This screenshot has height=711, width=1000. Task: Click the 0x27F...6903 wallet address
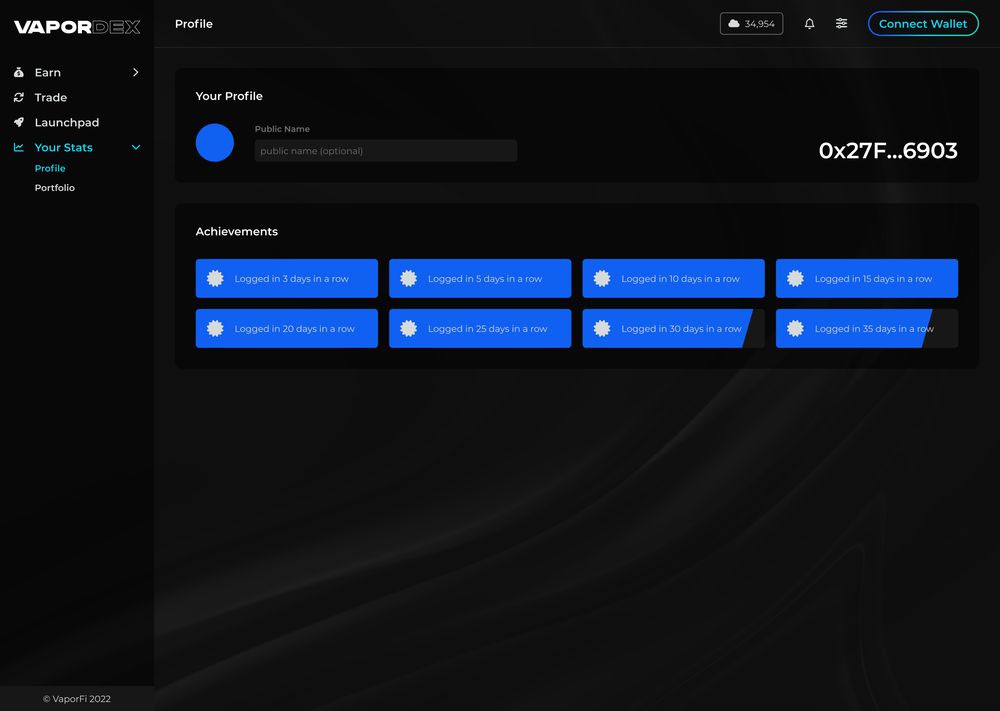887,151
